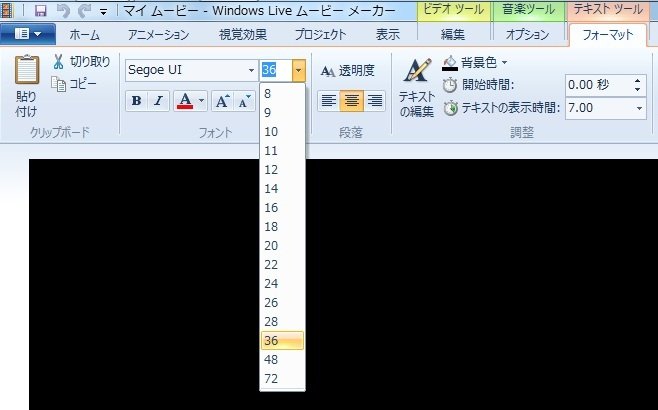Click the Redo arrow in quick access
The height and width of the screenshot is (410, 658).
click(84, 11)
